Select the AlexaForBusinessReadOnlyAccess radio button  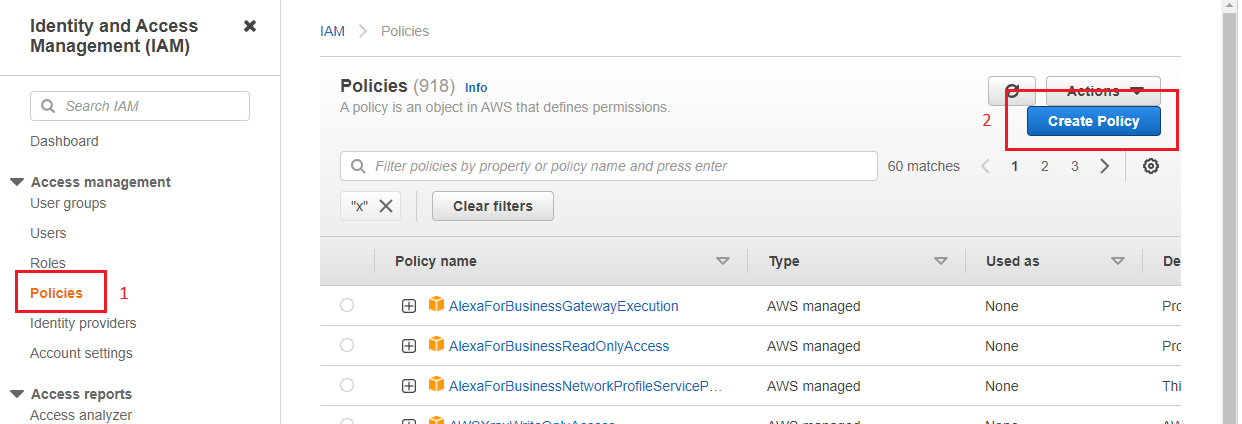347,345
